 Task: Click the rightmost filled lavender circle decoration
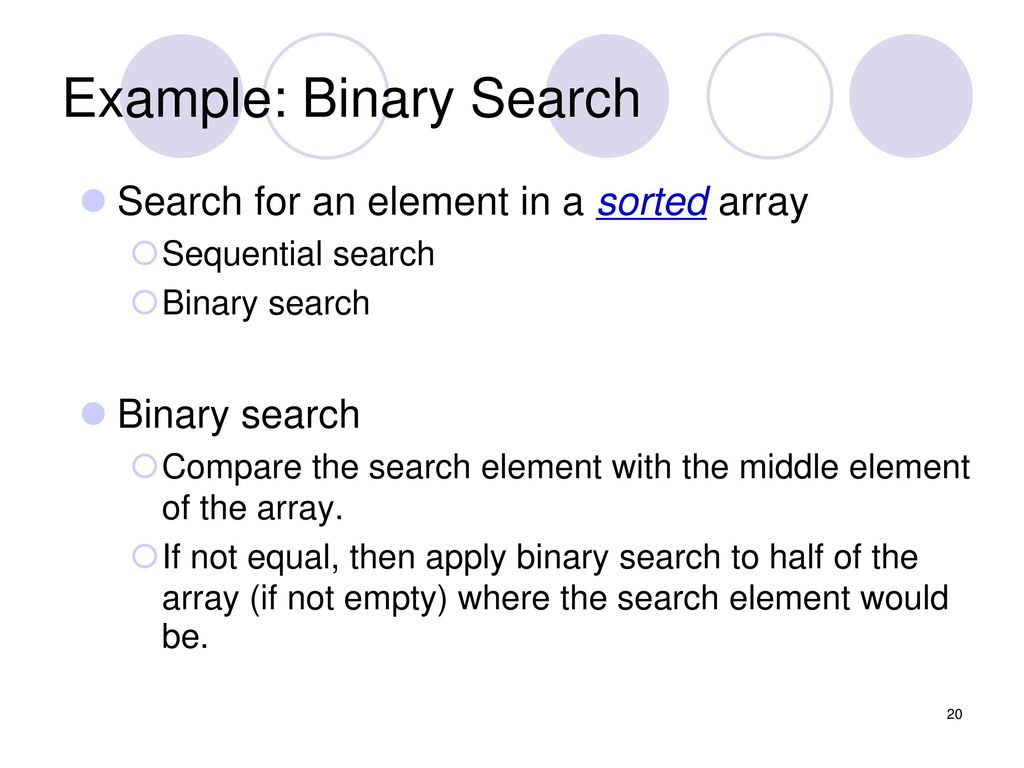tap(911, 96)
